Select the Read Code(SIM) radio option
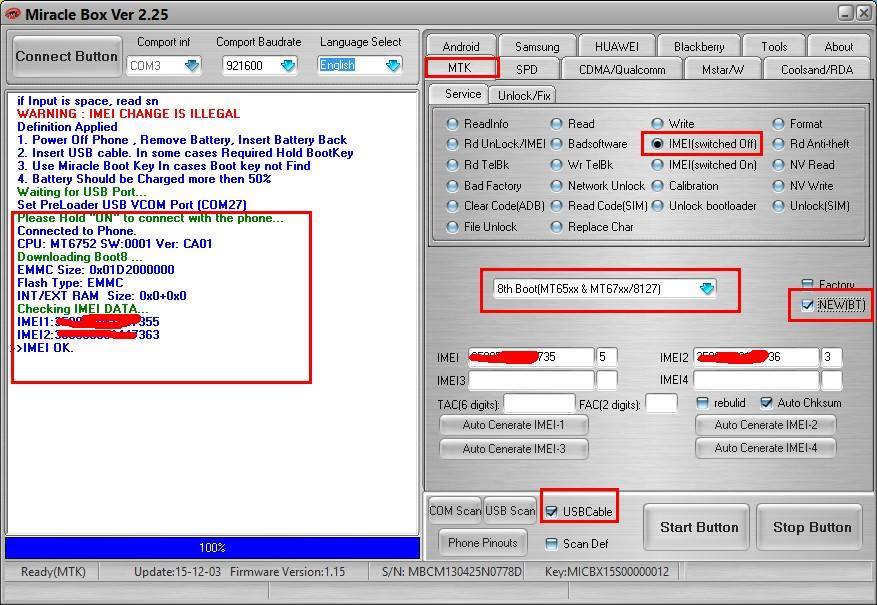 599,206
